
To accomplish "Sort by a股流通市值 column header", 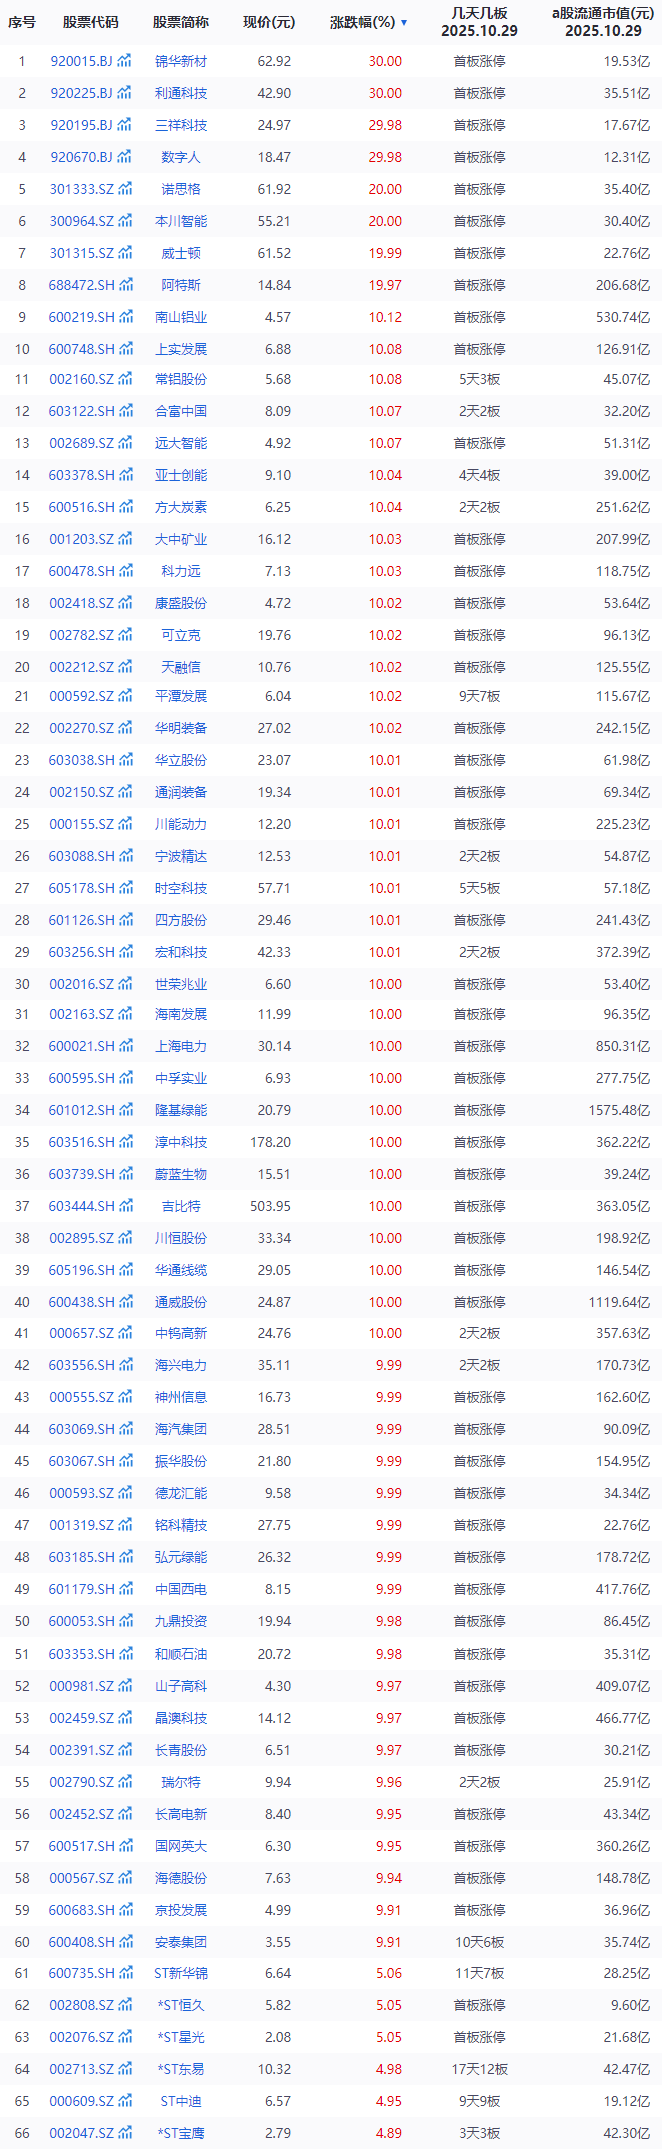I will (603, 22).
